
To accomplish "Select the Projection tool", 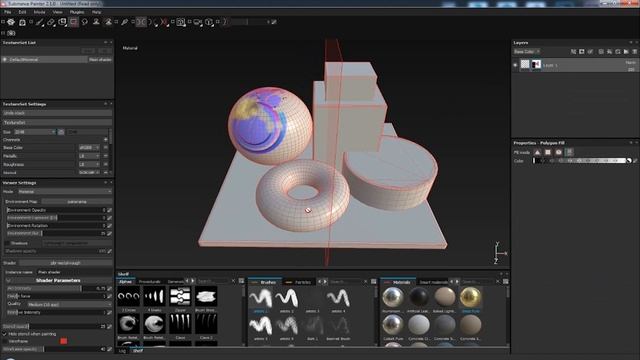I will [x=62, y=22].
